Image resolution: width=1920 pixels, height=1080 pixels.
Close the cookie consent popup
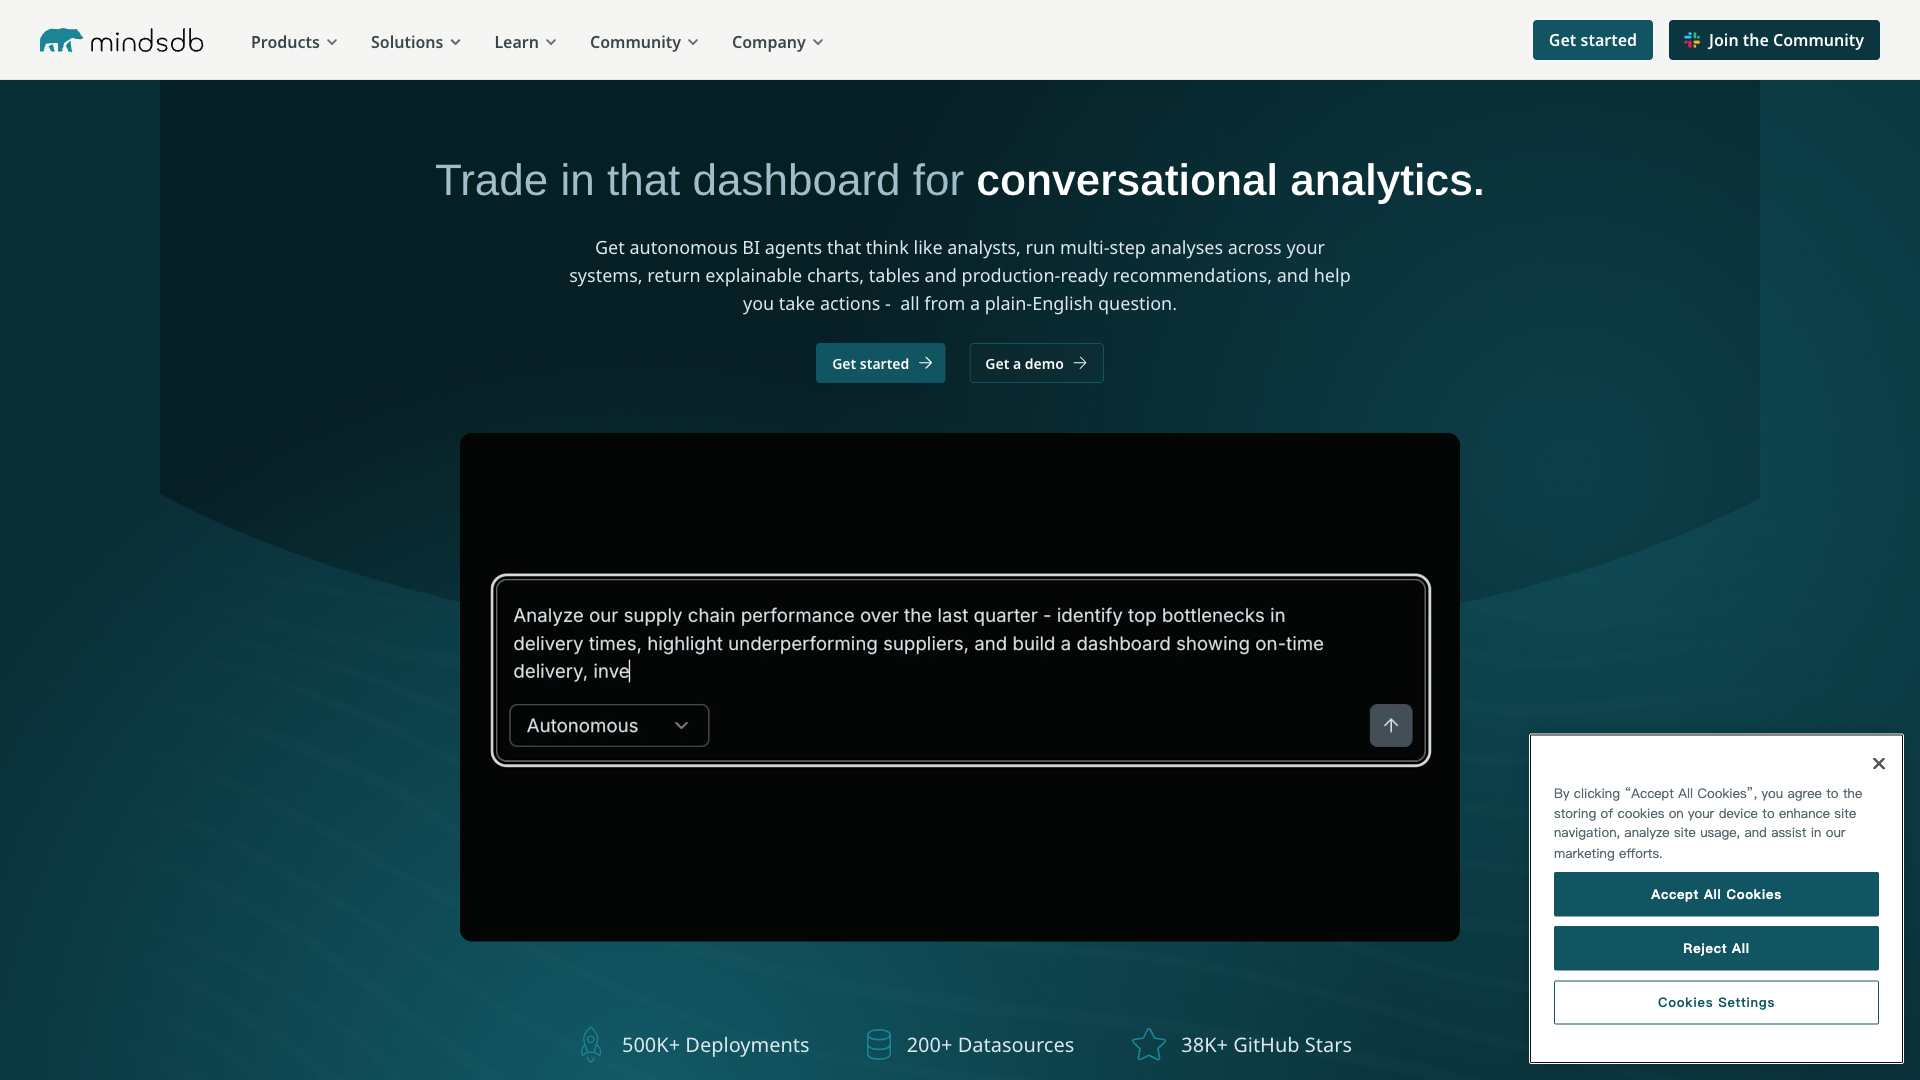pos(1878,764)
